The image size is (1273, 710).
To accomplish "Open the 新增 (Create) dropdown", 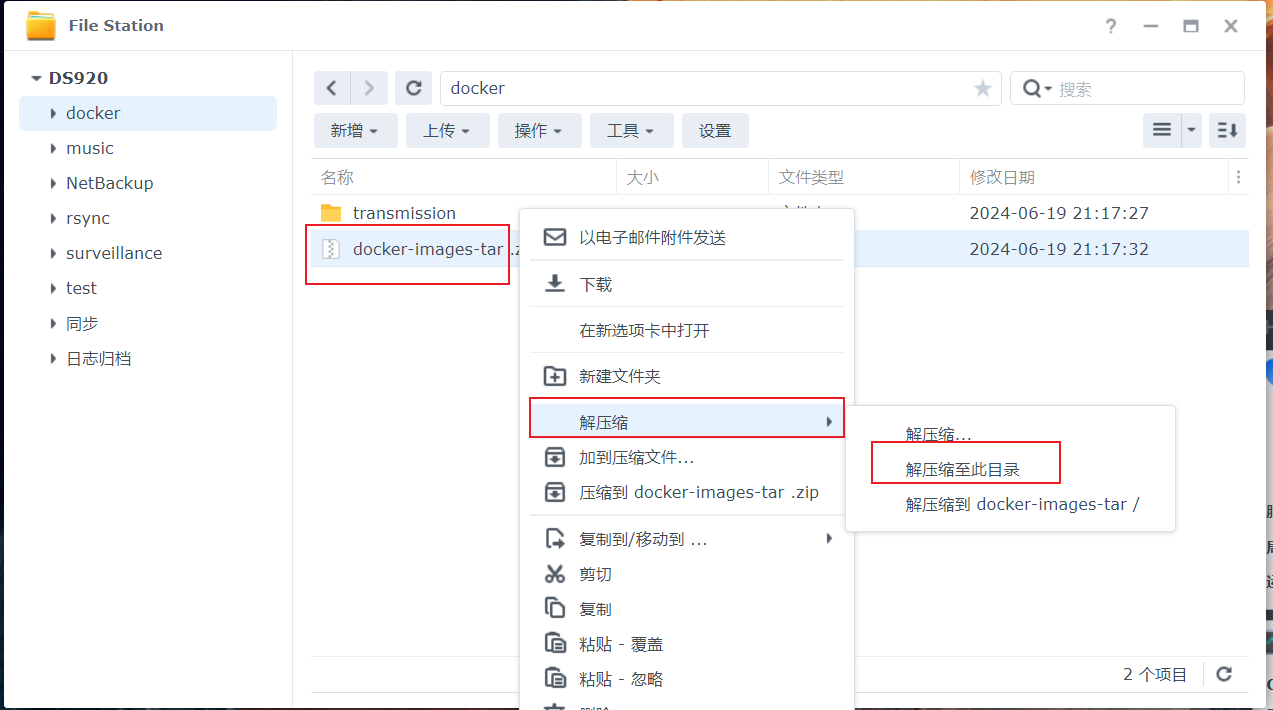I will 355,130.
